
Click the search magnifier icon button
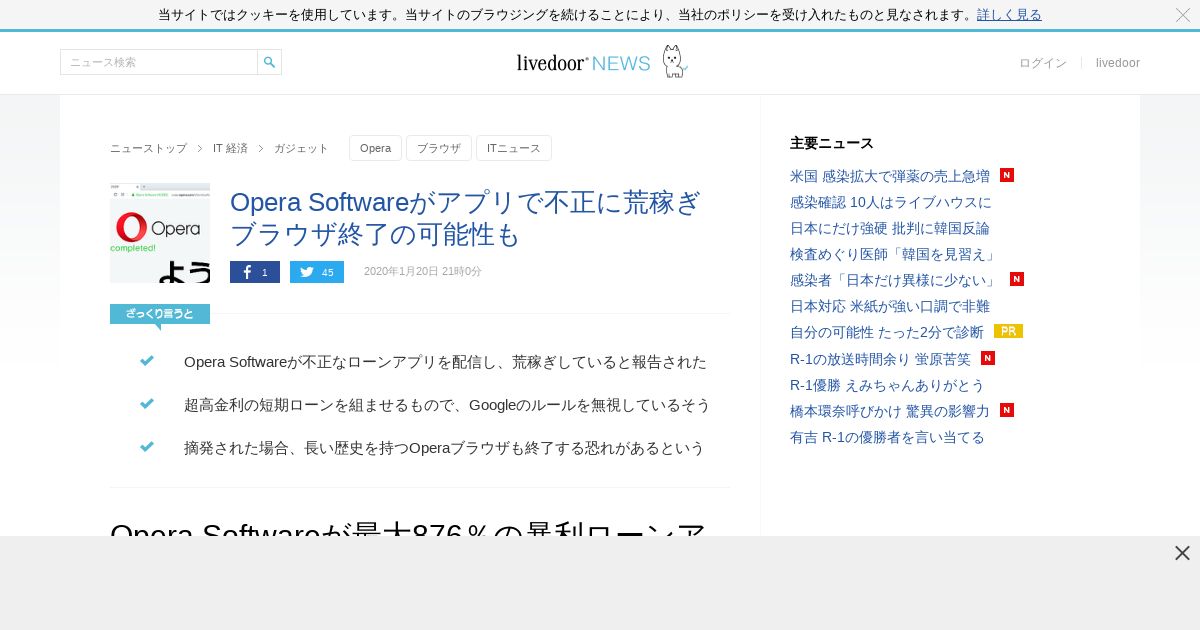pos(269,62)
